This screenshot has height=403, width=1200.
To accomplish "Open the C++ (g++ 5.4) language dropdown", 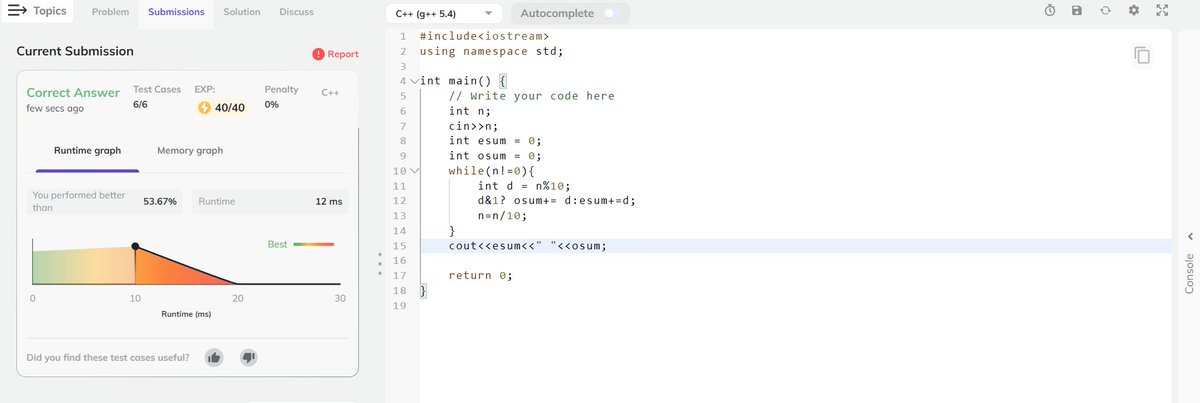I will click(x=444, y=13).
